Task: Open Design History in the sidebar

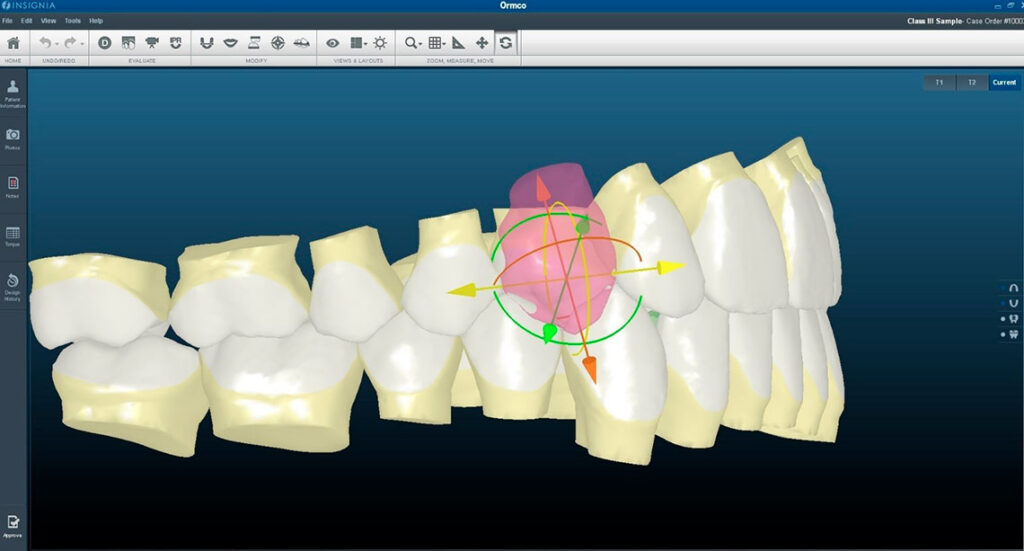Action: click(13, 285)
